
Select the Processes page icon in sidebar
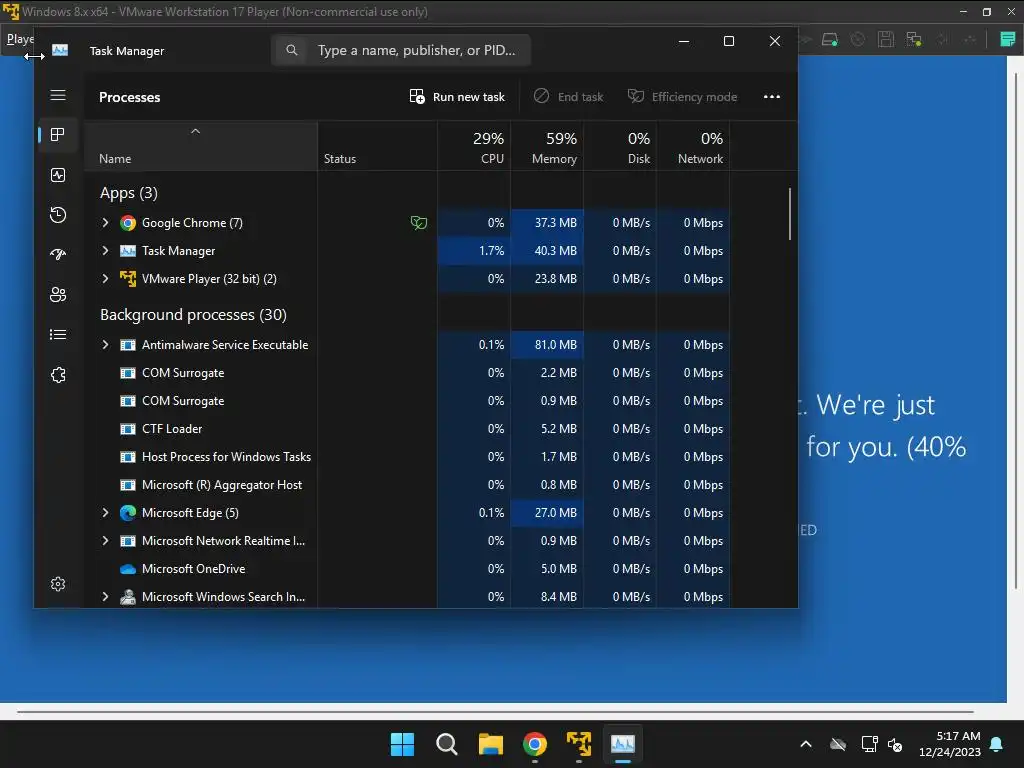58,135
